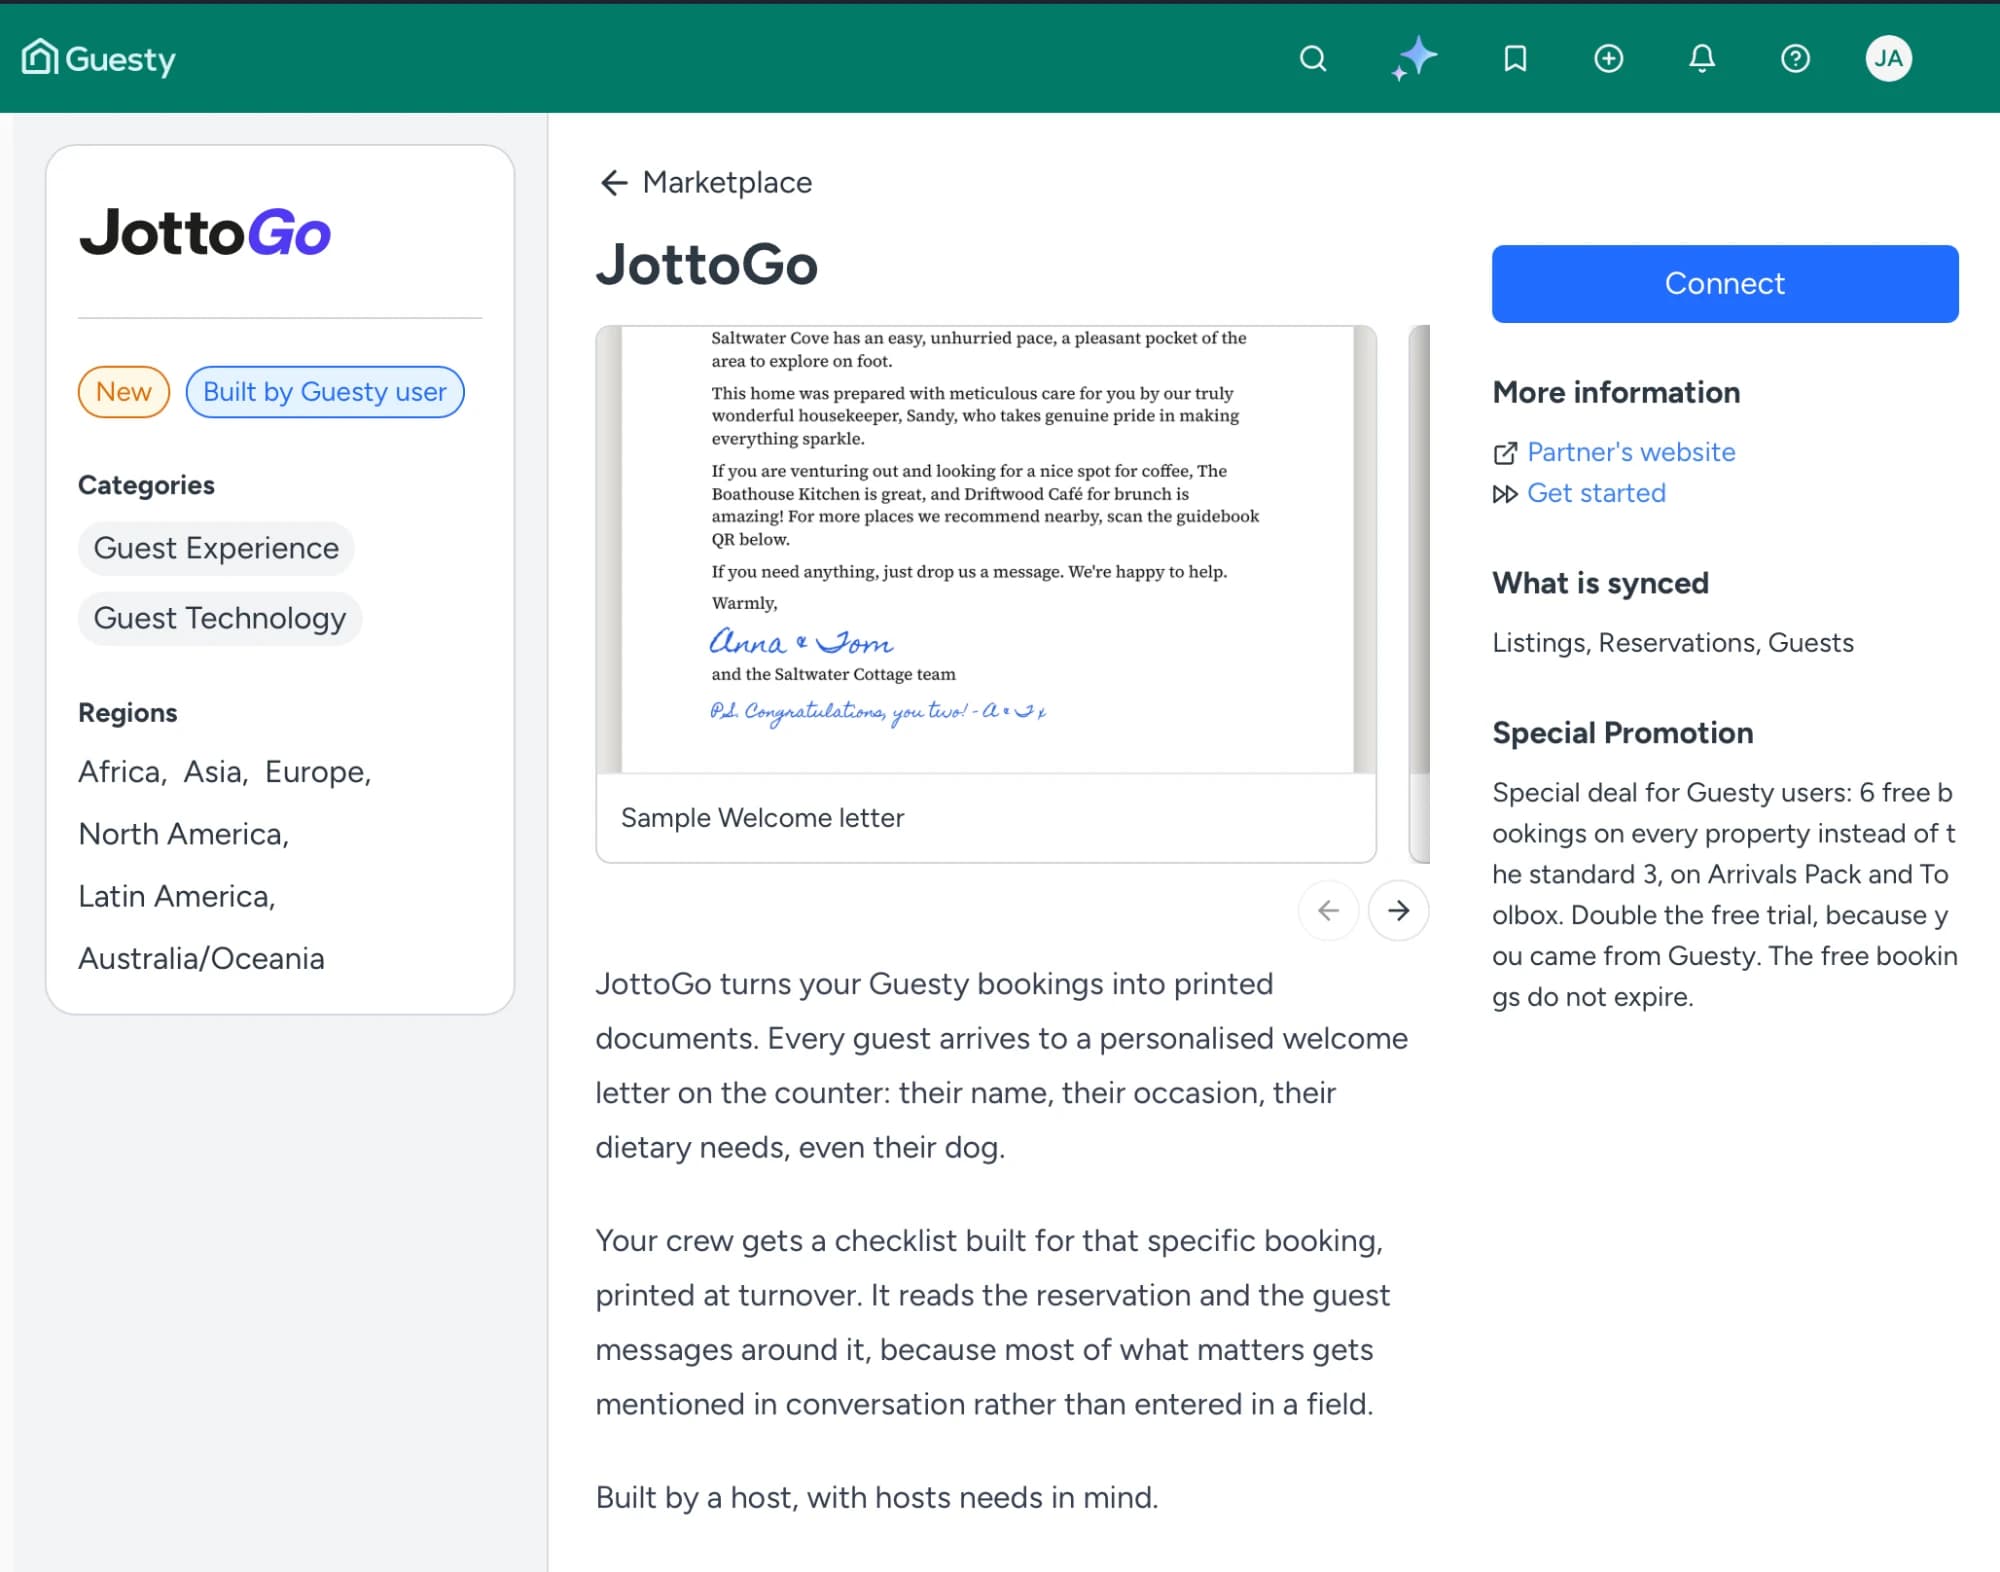Return to Marketplace link

(727, 182)
